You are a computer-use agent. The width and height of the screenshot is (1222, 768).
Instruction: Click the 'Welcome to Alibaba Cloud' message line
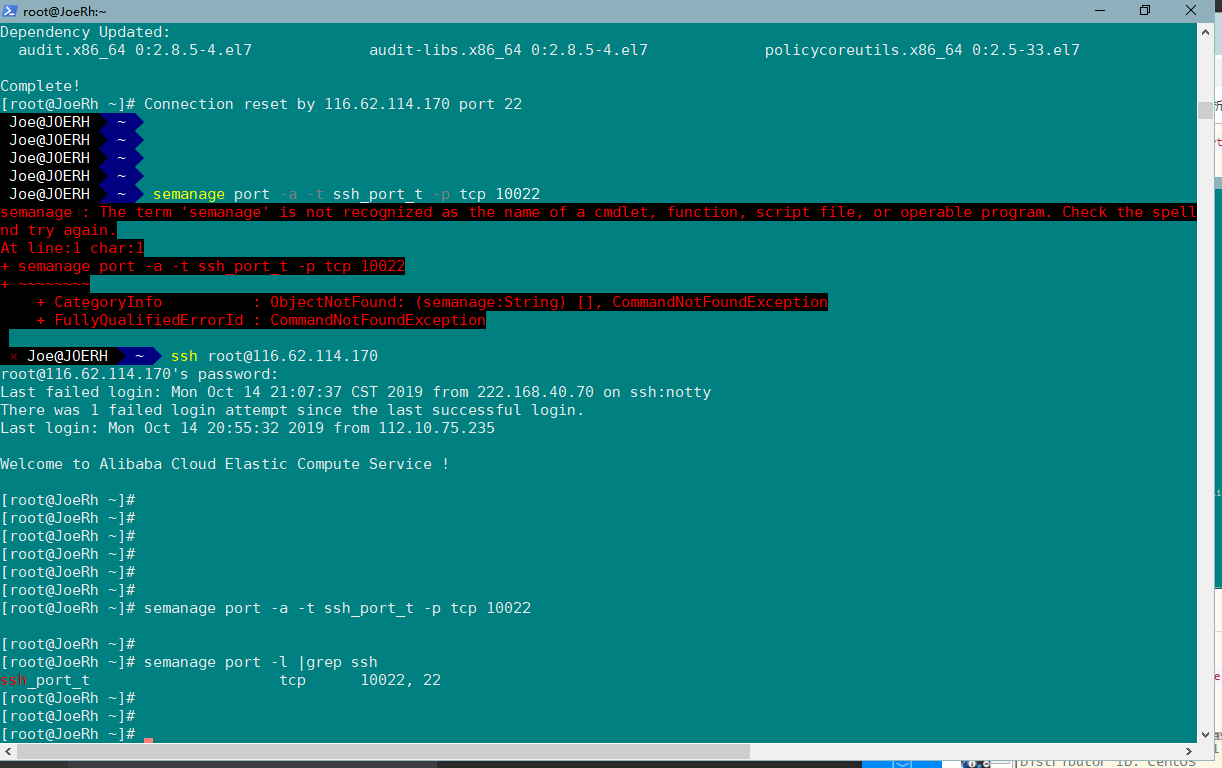click(x=224, y=464)
